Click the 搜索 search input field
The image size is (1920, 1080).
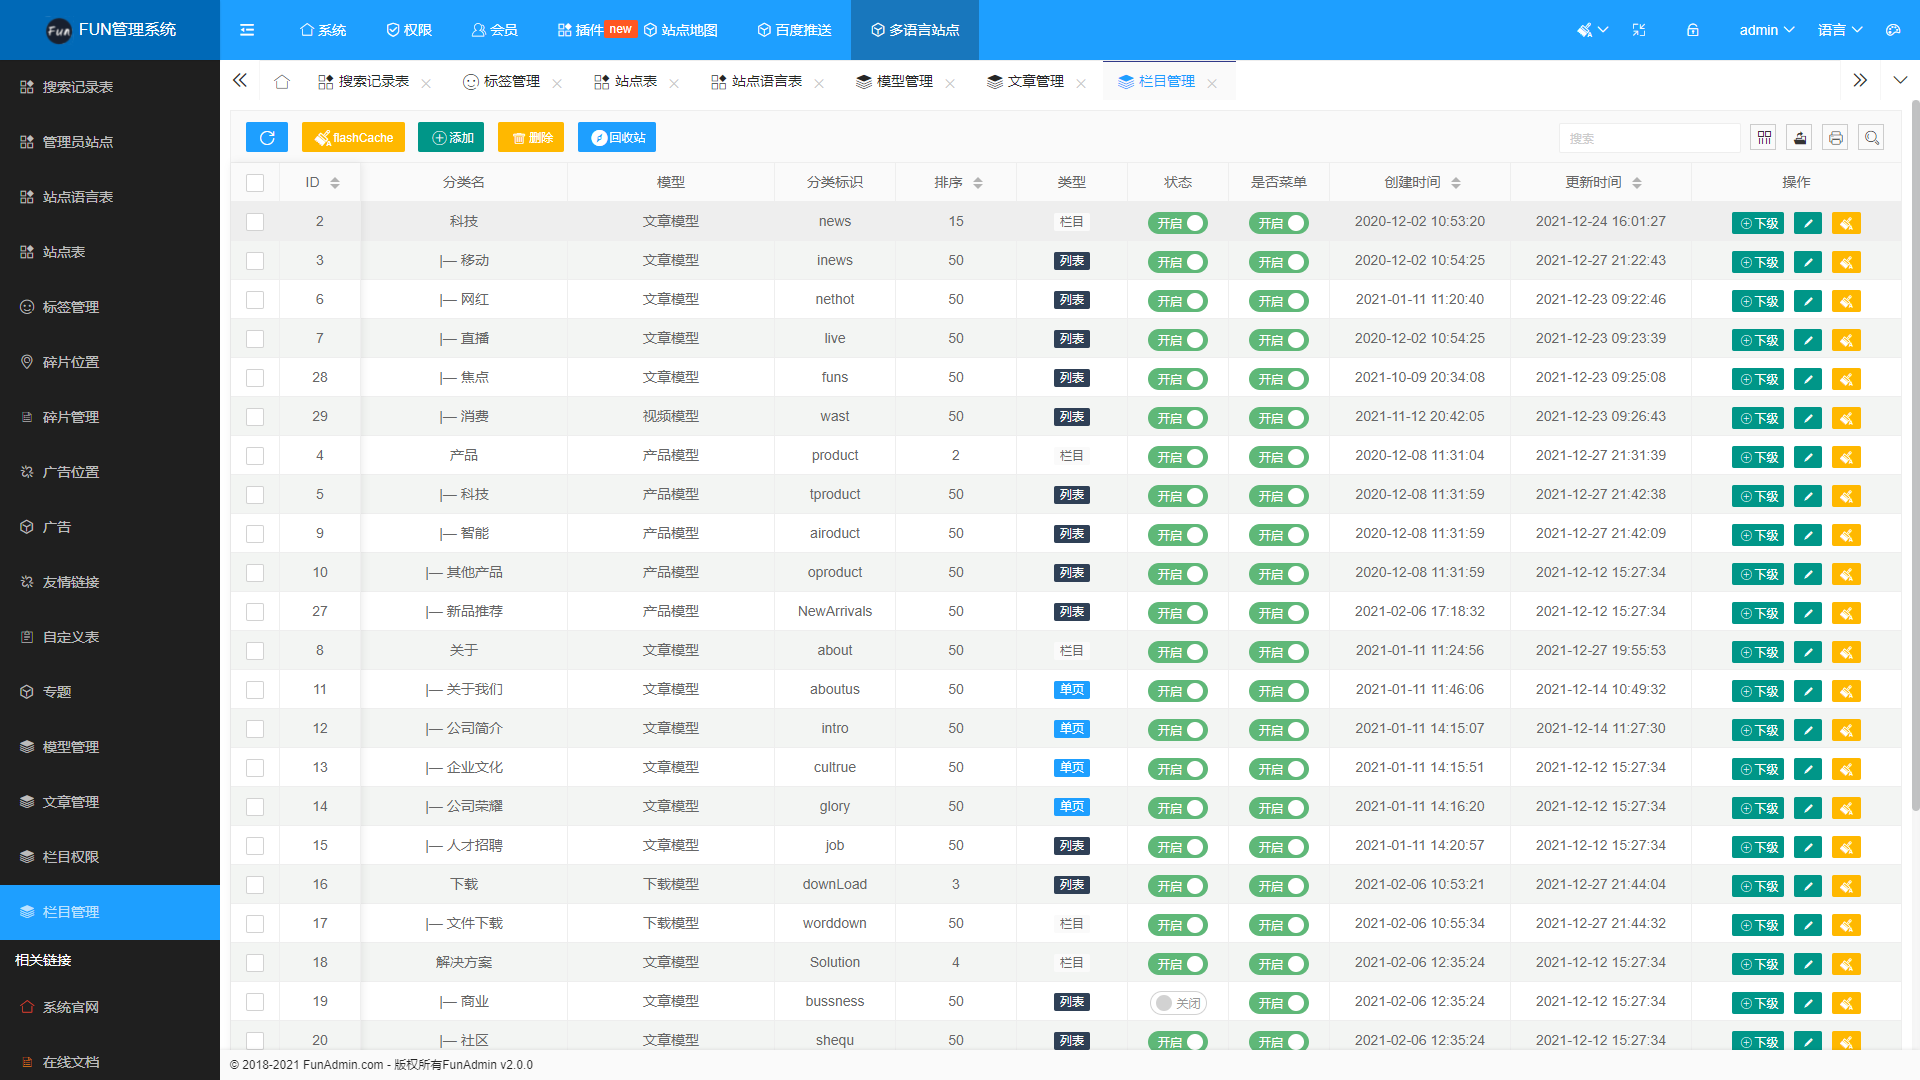(x=1648, y=138)
